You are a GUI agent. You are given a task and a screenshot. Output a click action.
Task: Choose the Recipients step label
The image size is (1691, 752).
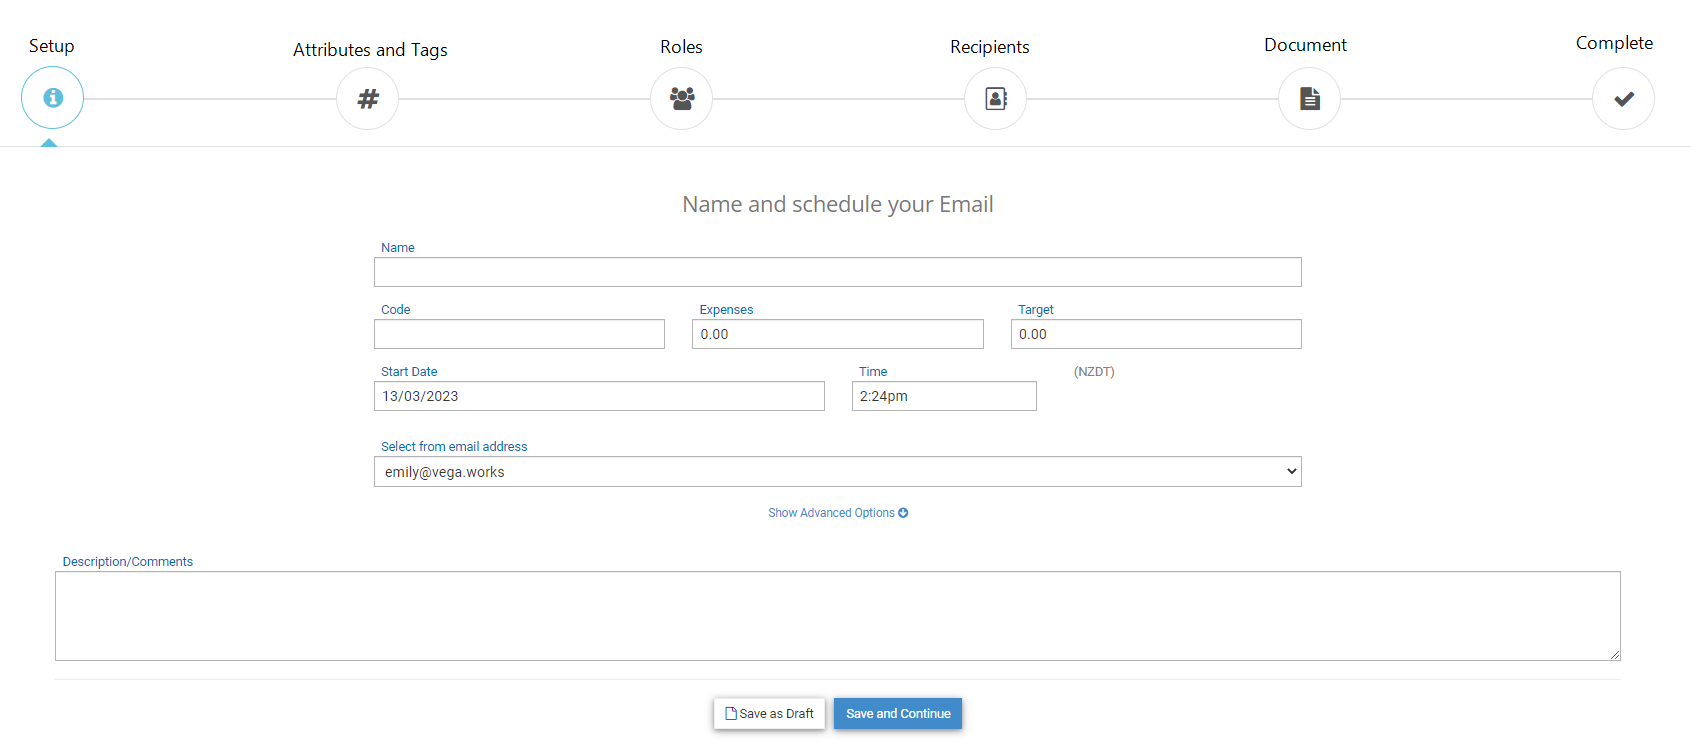(x=989, y=47)
